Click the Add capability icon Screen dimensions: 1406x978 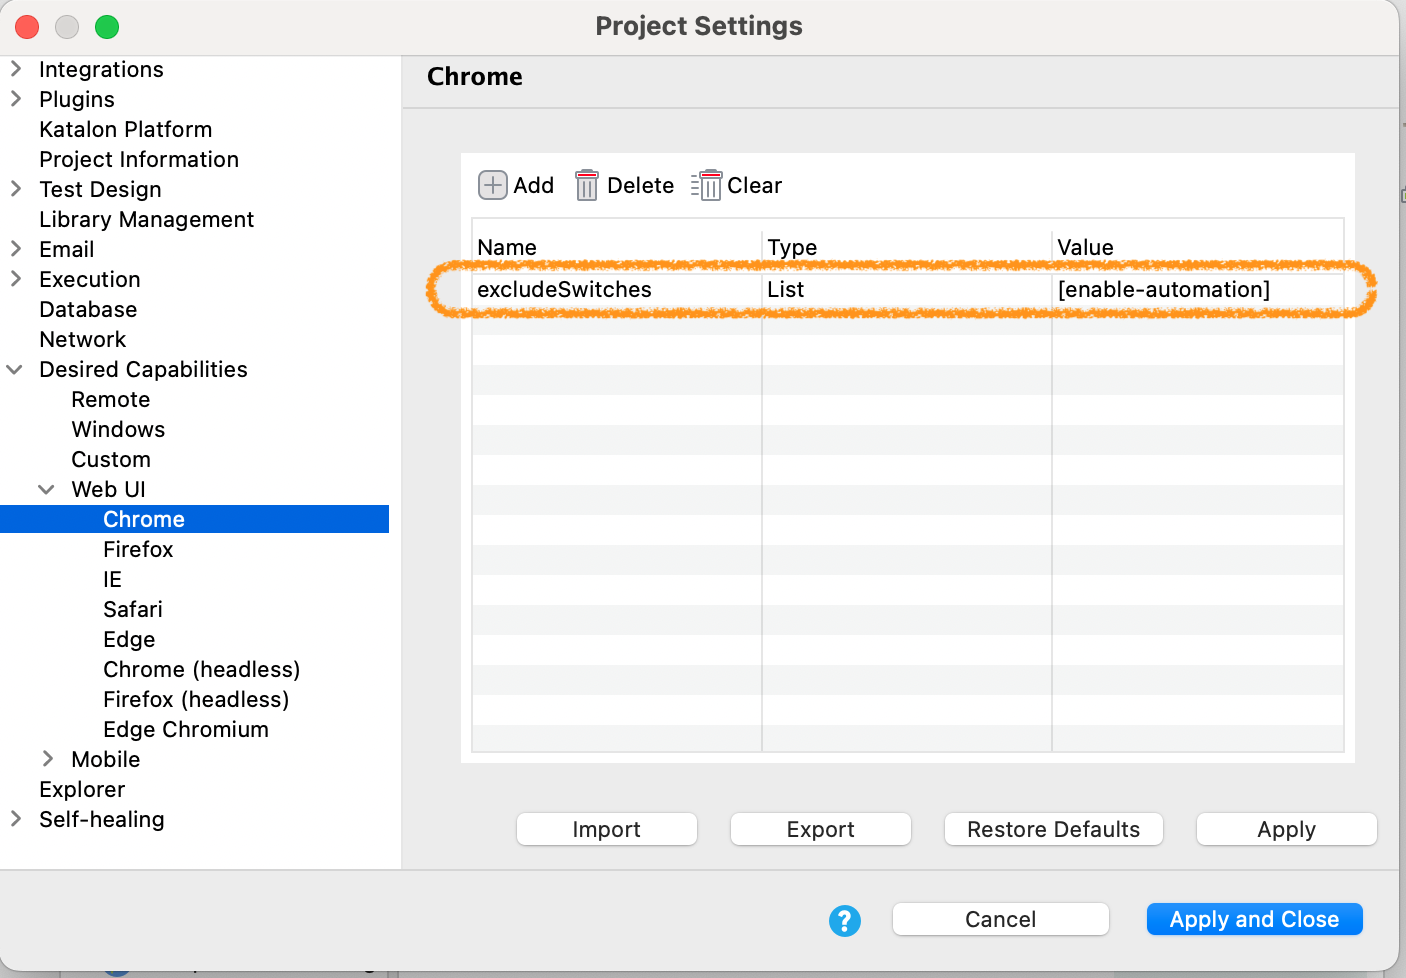point(492,185)
